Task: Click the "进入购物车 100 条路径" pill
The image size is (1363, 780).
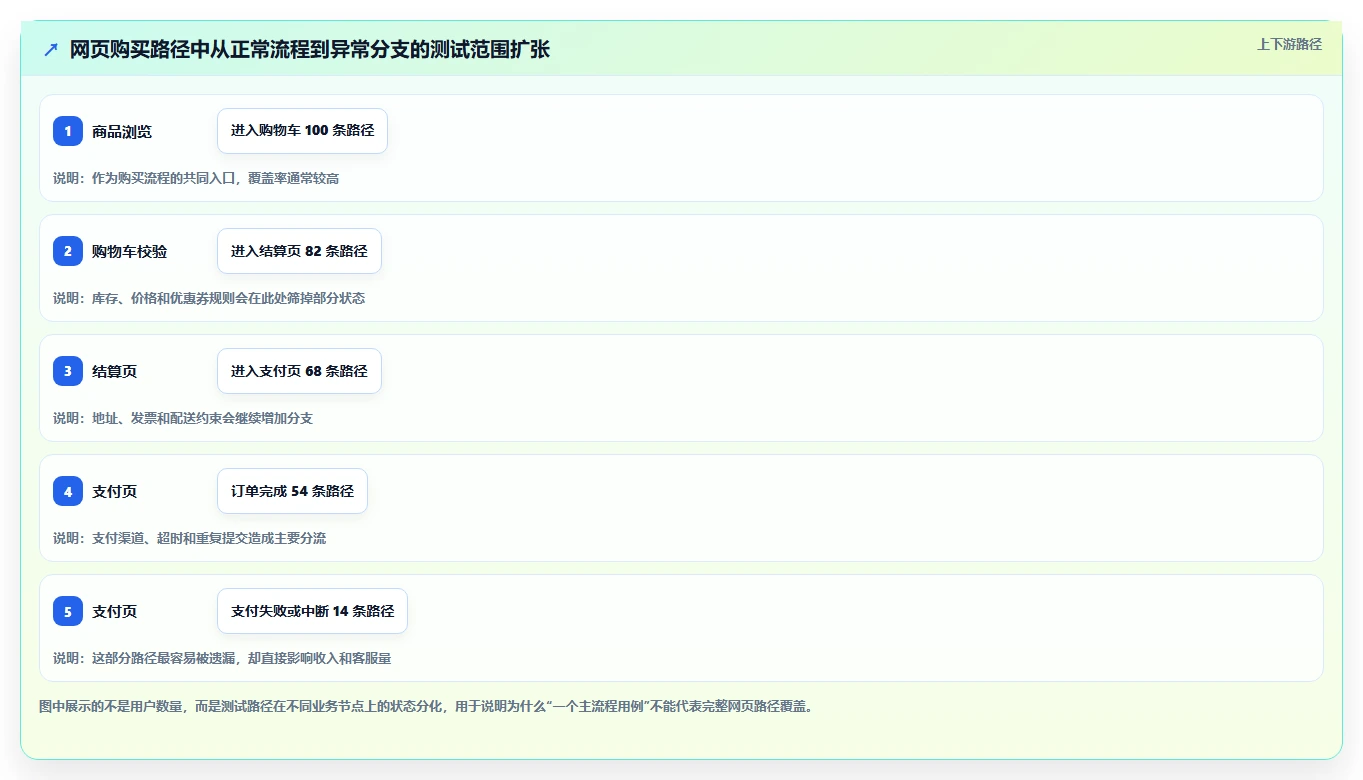Action: click(302, 131)
